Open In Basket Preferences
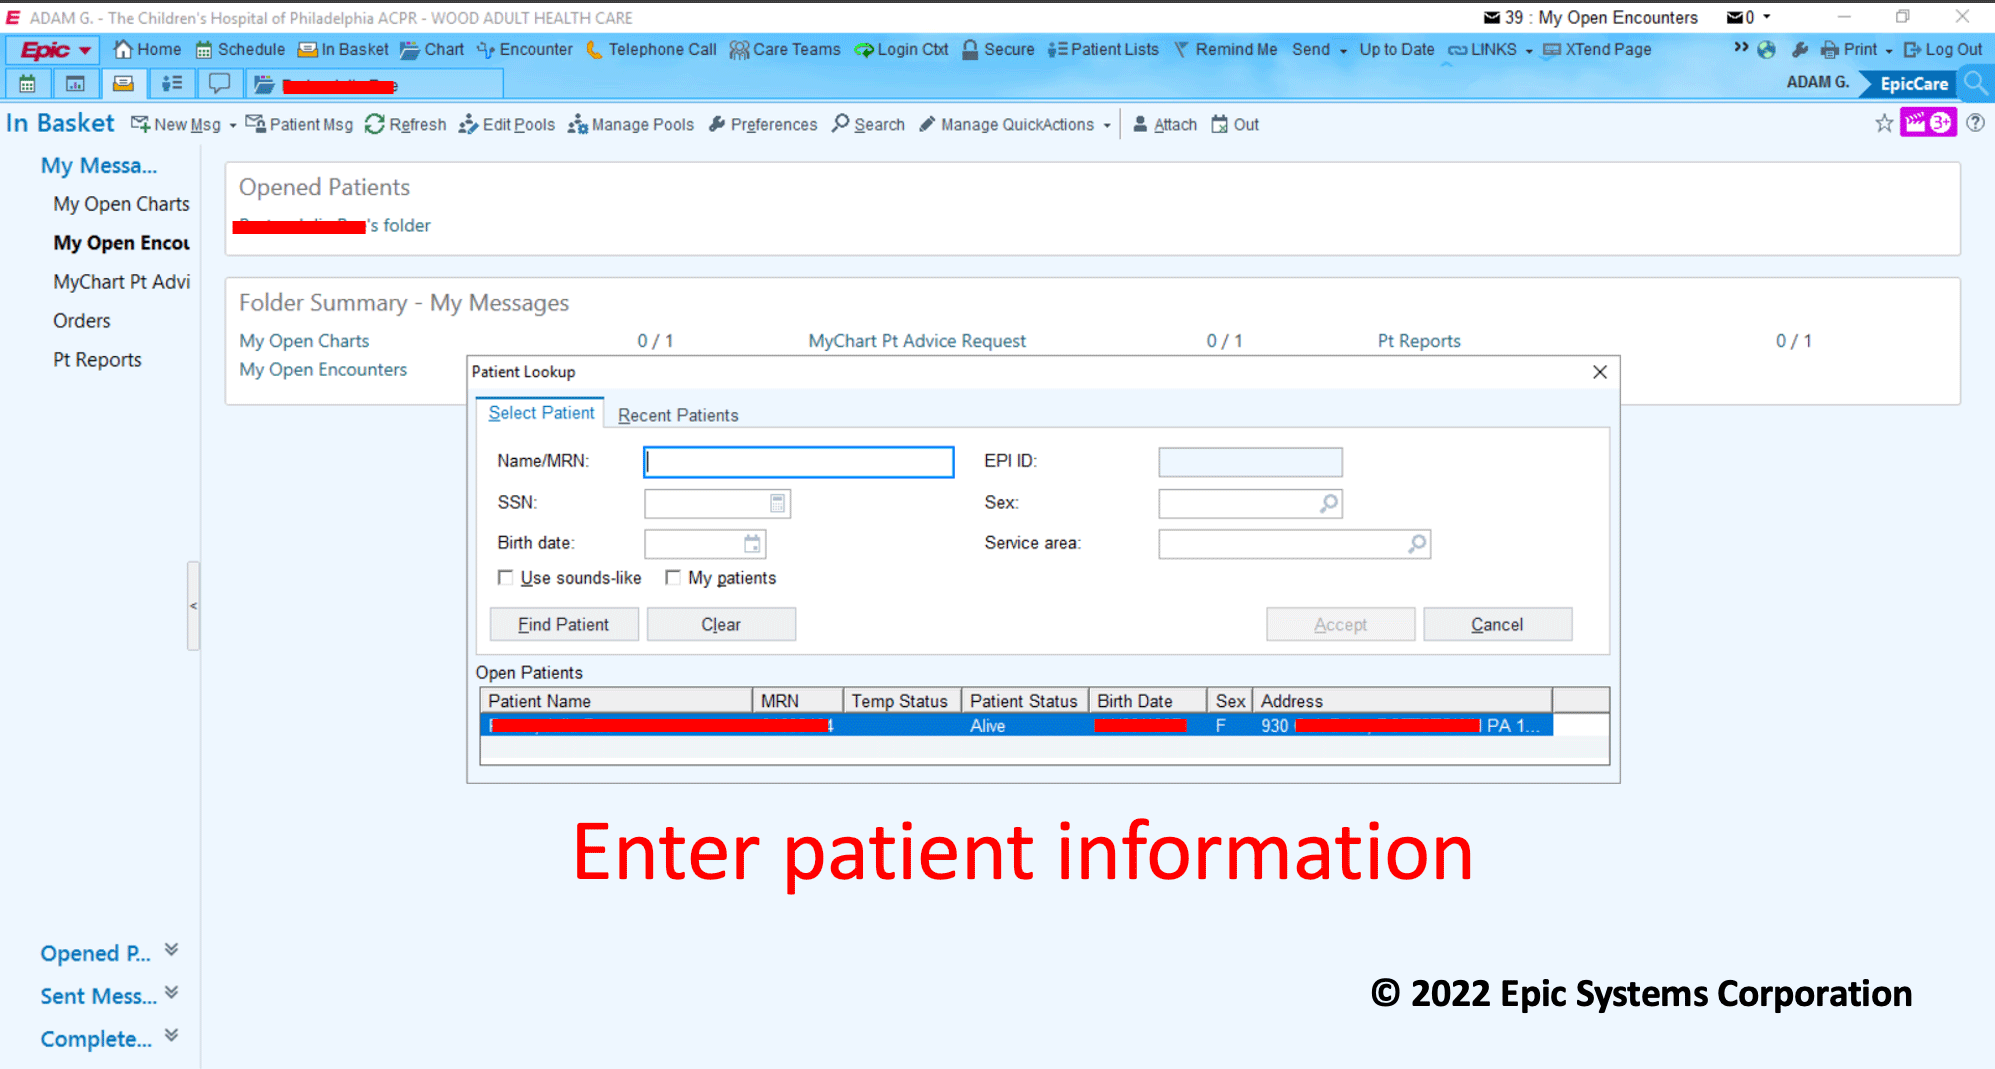1995x1069 pixels. [x=763, y=125]
